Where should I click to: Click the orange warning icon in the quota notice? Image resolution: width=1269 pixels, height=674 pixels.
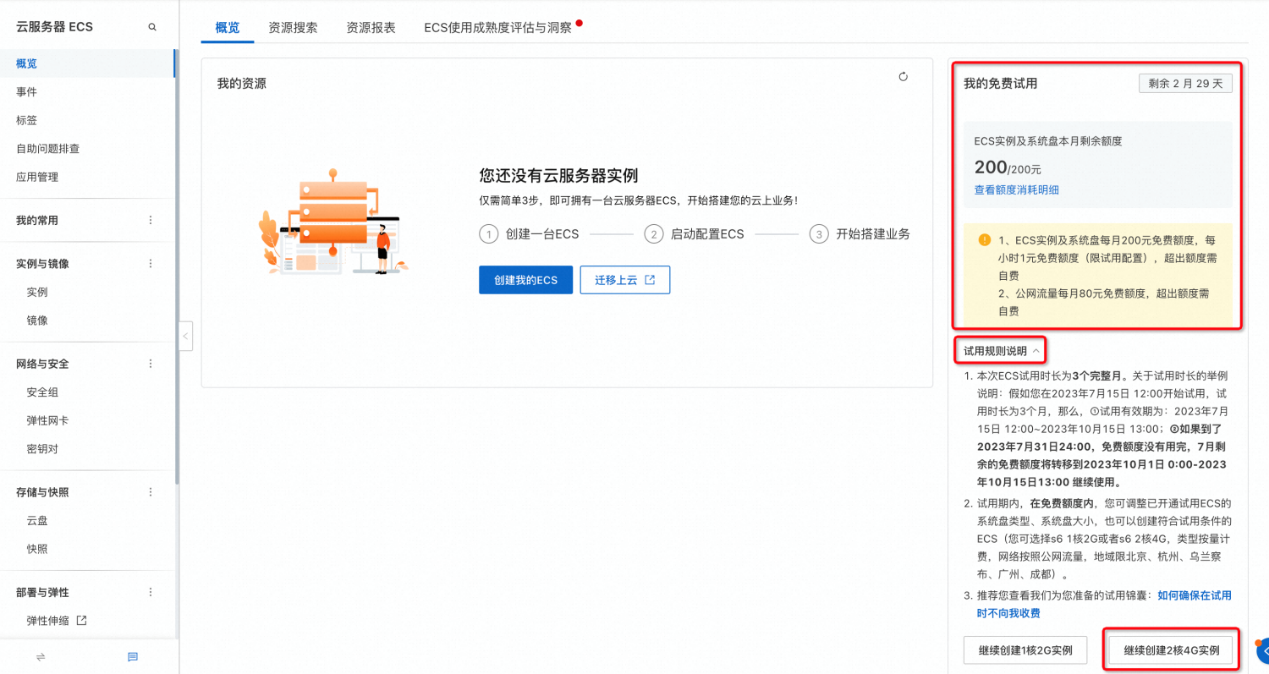pos(984,240)
